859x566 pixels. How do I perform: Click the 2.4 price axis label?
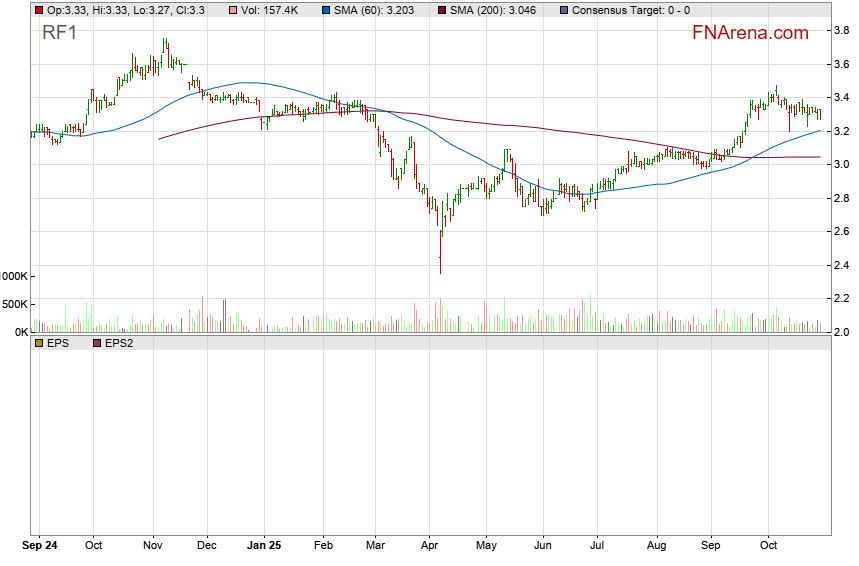[842, 265]
